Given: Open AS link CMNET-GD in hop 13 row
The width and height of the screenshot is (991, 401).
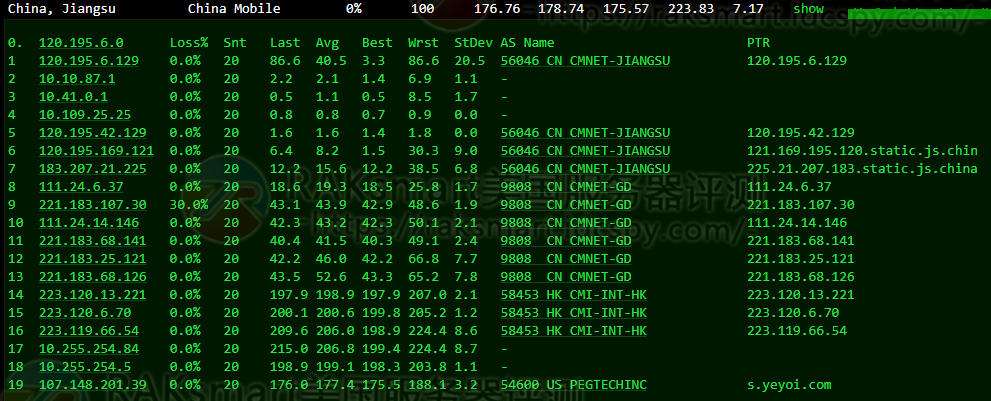Looking at the screenshot, I should point(566,277).
